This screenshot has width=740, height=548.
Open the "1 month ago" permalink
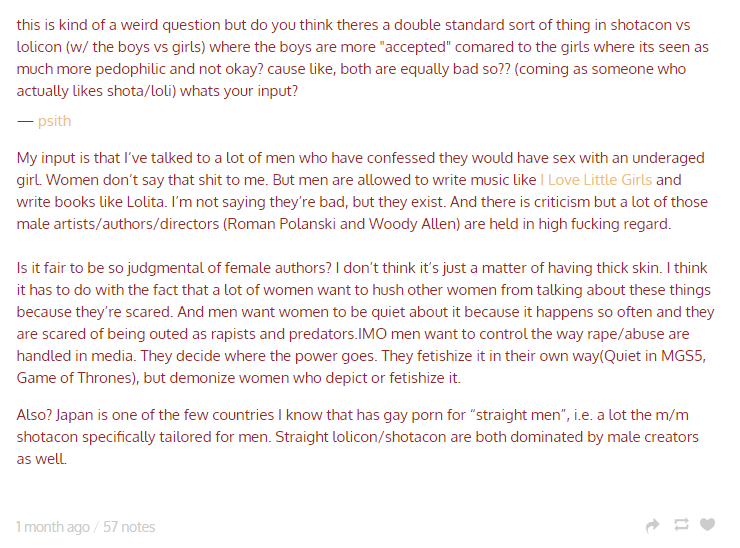pos(53,527)
